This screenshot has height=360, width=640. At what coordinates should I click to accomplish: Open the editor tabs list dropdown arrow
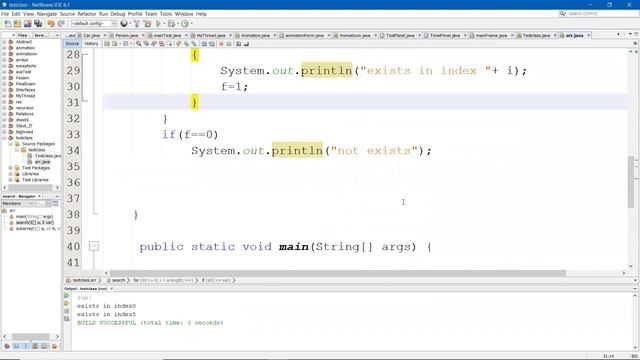coord(630,34)
